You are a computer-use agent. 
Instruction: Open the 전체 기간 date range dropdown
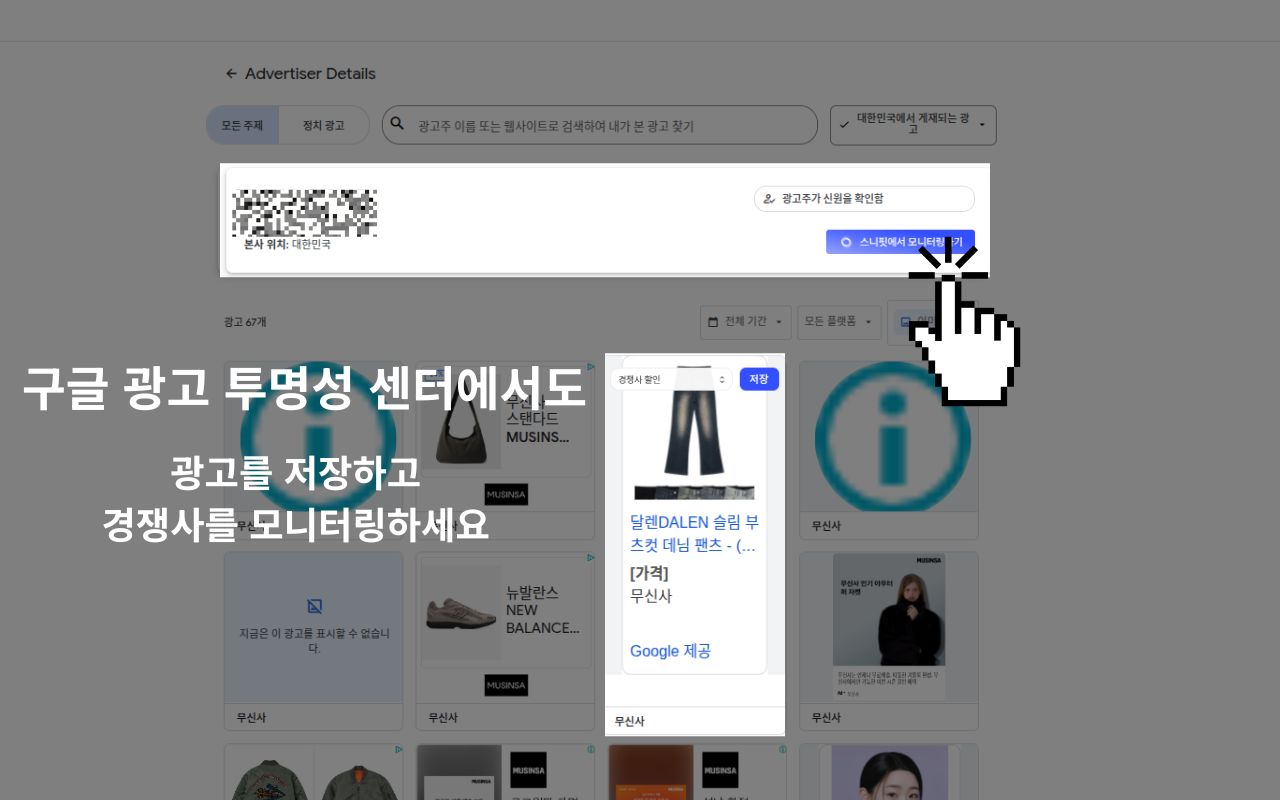[x=746, y=322]
